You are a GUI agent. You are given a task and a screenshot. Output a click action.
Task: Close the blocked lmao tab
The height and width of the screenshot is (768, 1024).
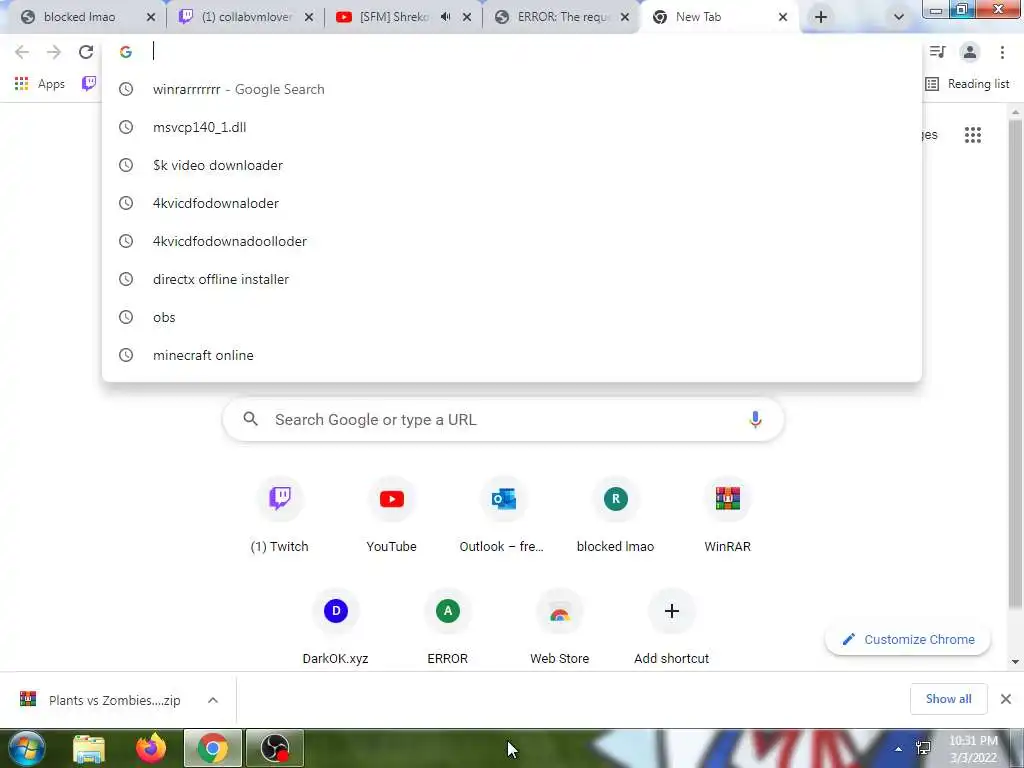click(x=151, y=17)
